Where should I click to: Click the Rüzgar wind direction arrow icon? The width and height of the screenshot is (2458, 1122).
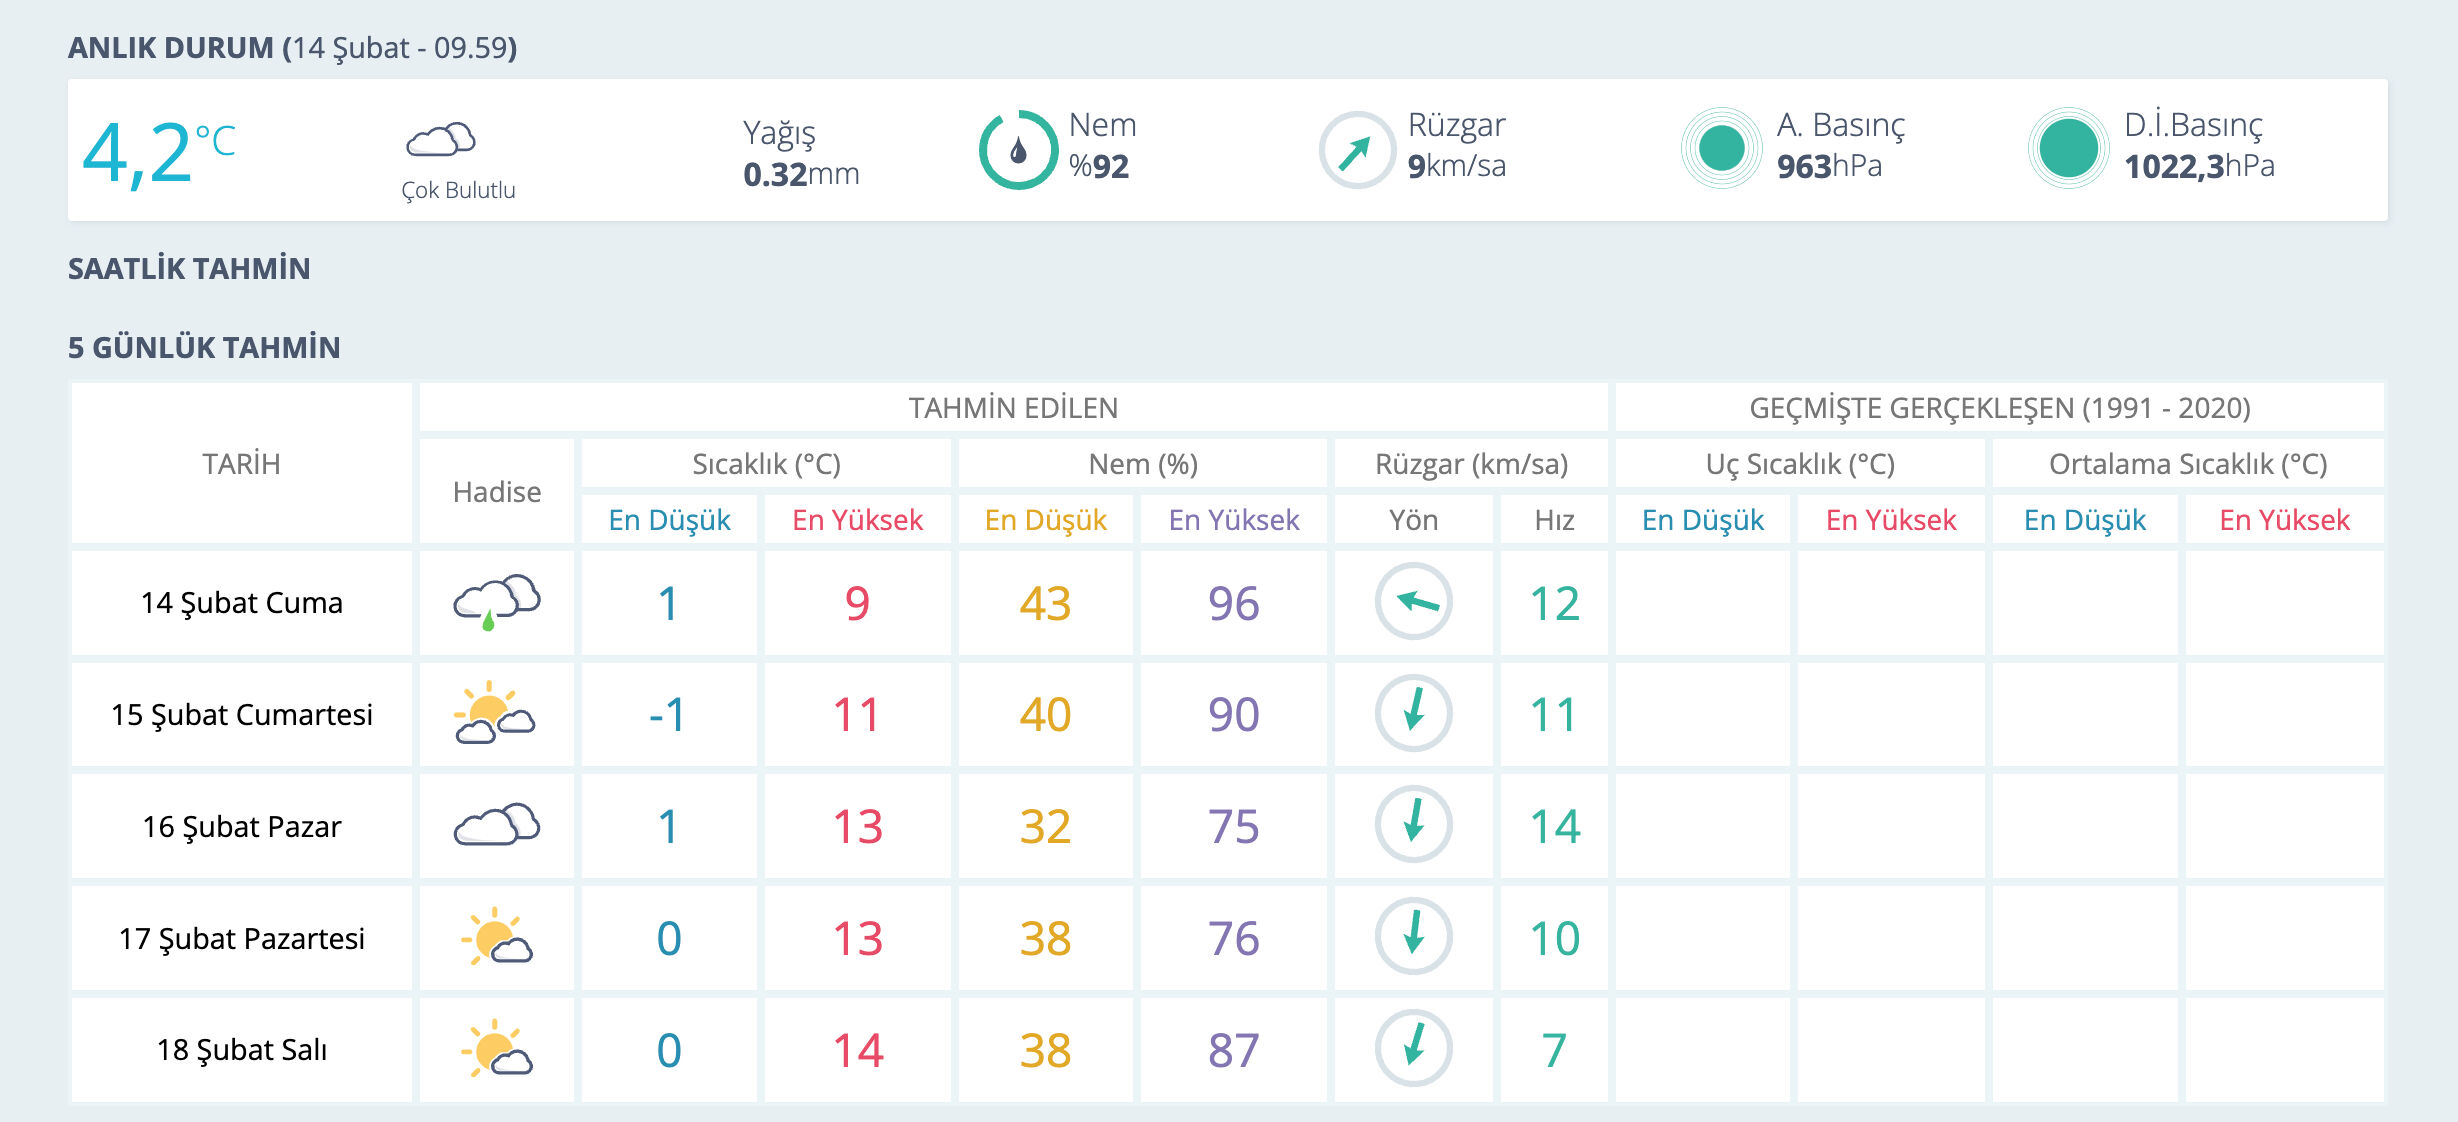(x=1356, y=151)
